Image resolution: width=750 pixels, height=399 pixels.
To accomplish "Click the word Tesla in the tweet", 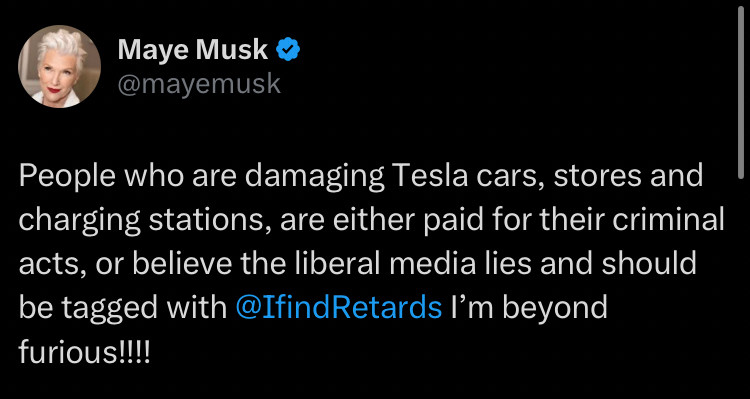I will (426, 176).
